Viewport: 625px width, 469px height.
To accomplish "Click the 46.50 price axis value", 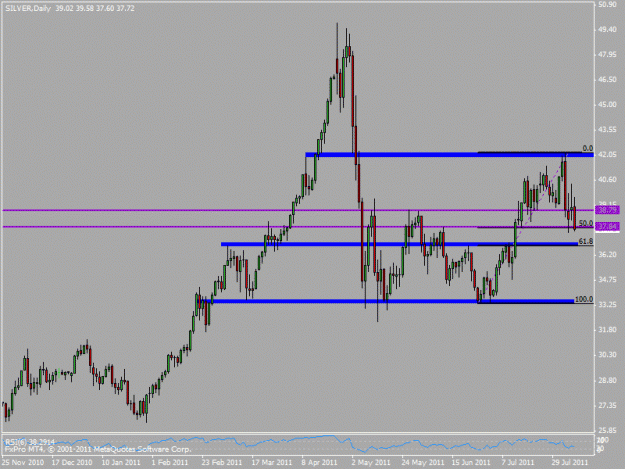I will tap(607, 80).
